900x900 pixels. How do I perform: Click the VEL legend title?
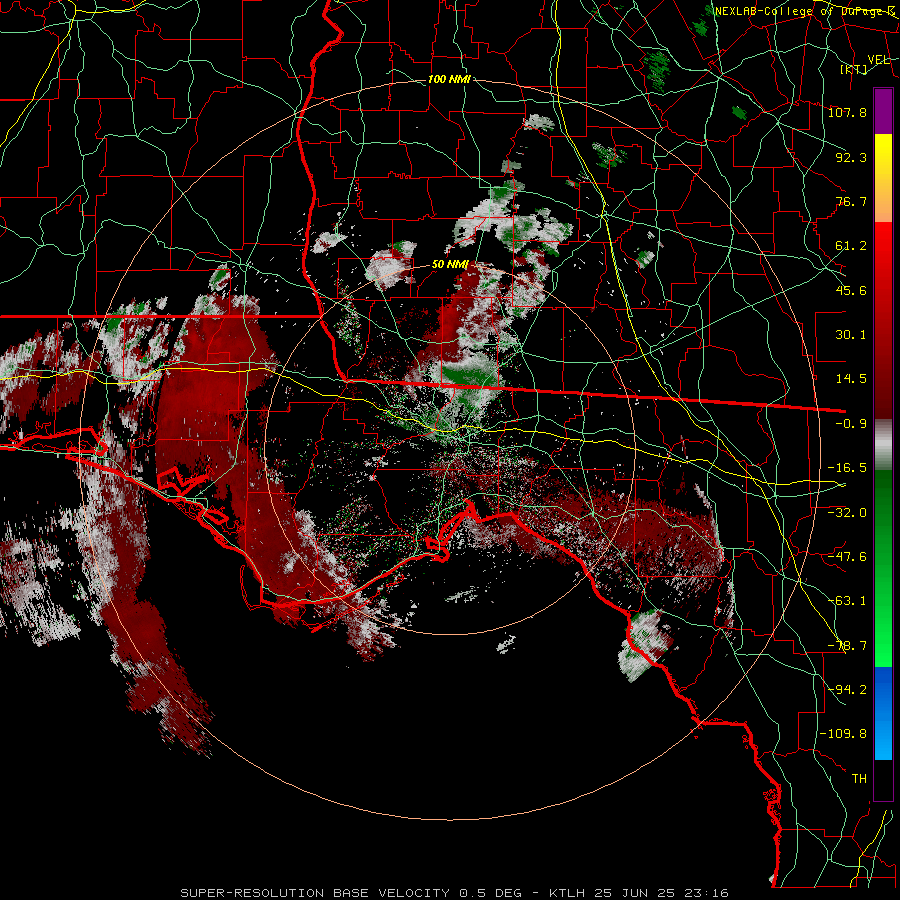pos(878,60)
